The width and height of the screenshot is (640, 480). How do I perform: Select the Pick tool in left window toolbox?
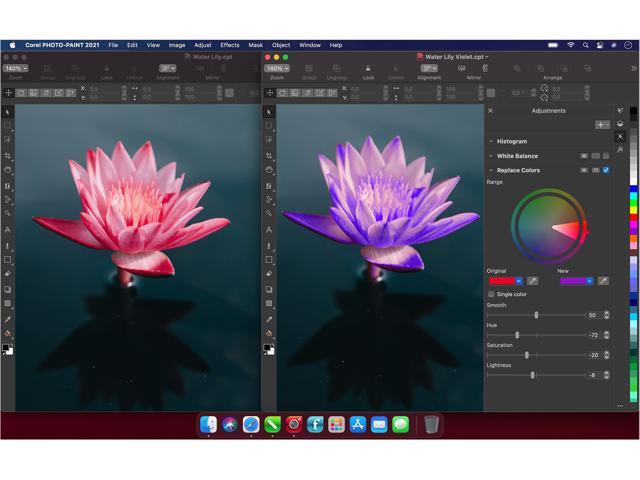click(x=8, y=111)
